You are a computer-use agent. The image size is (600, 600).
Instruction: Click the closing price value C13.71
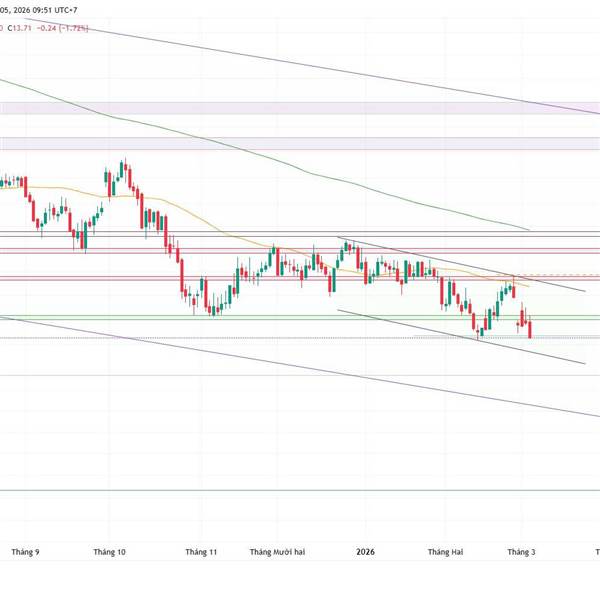[20, 28]
